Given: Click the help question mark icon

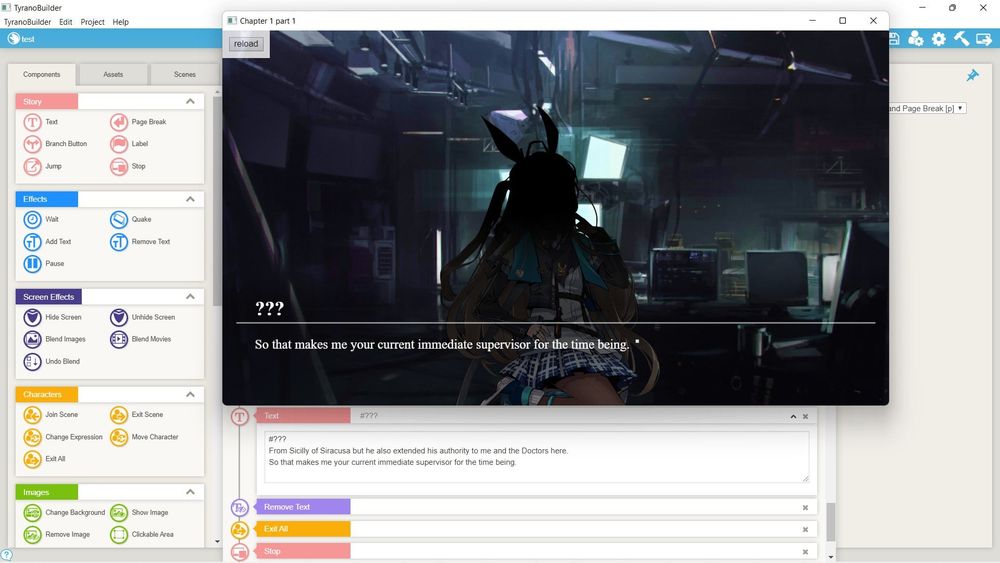Looking at the screenshot, I should pos(6,555).
